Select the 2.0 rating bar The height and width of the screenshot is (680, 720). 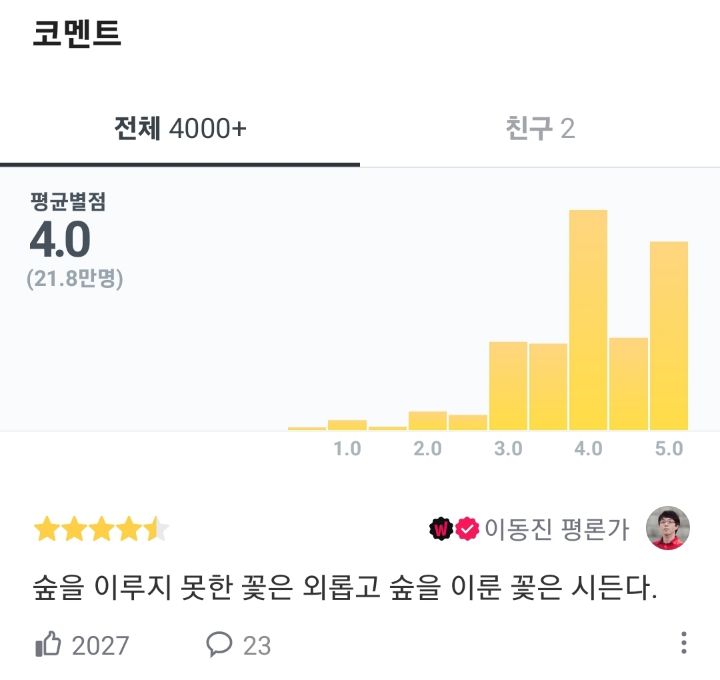click(428, 421)
